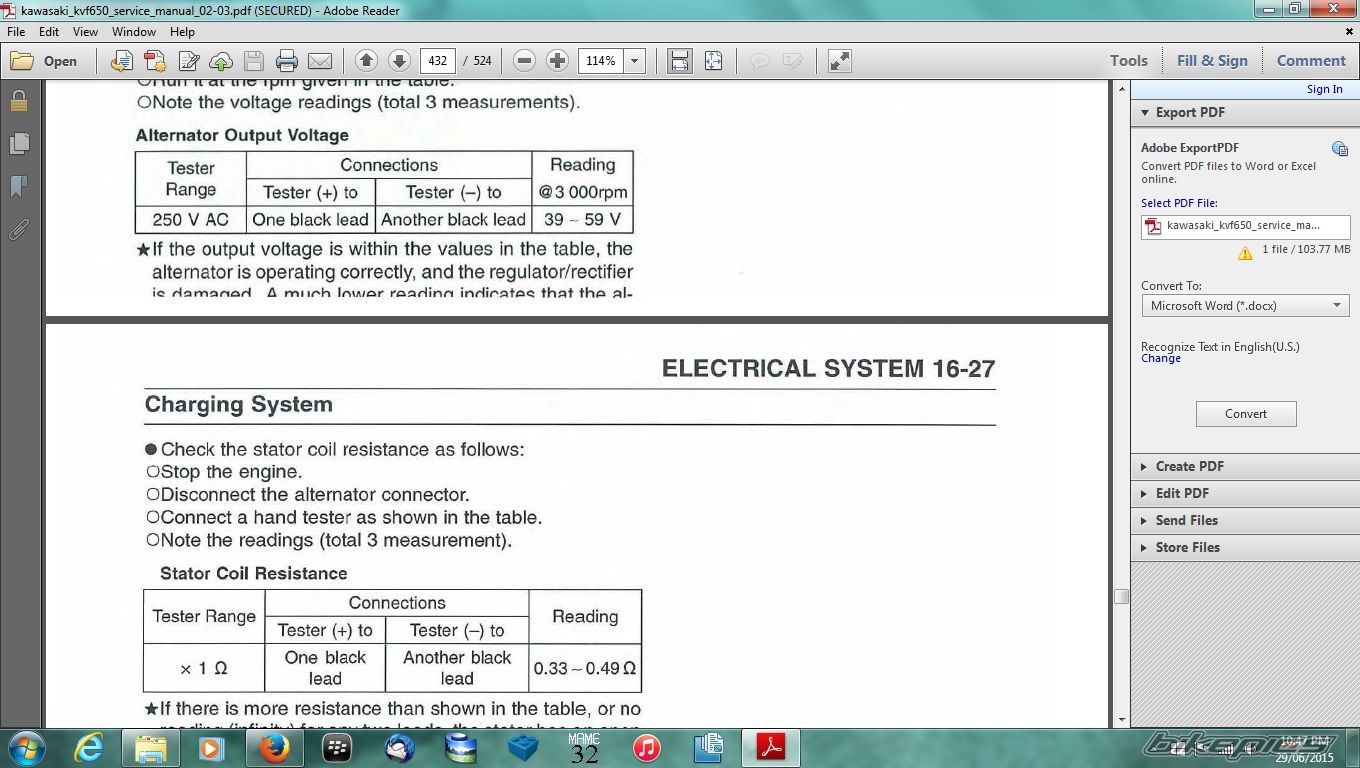This screenshot has width=1360, height=768.
Task: Click the scroll up arrow of the document scrollbar
Action: click(1121, 89)
